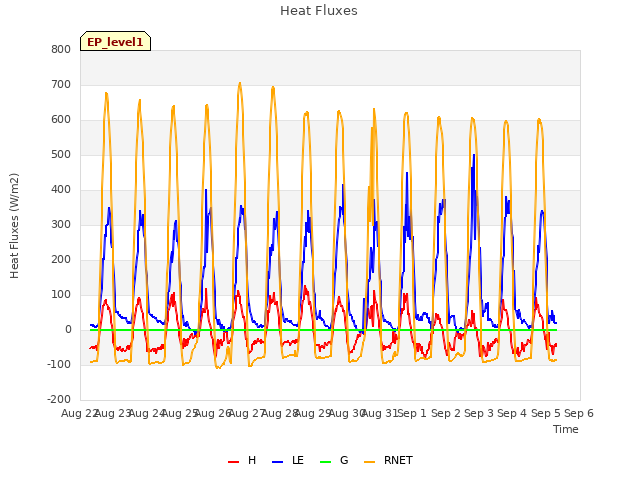Click the 0 y-axis tick label
This screenshot has height=480, width=640.
(x=68, y=330)
